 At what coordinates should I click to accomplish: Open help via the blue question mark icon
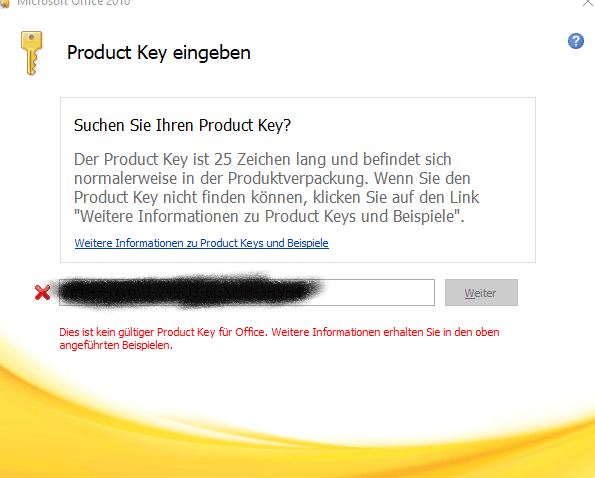point(576,41)
